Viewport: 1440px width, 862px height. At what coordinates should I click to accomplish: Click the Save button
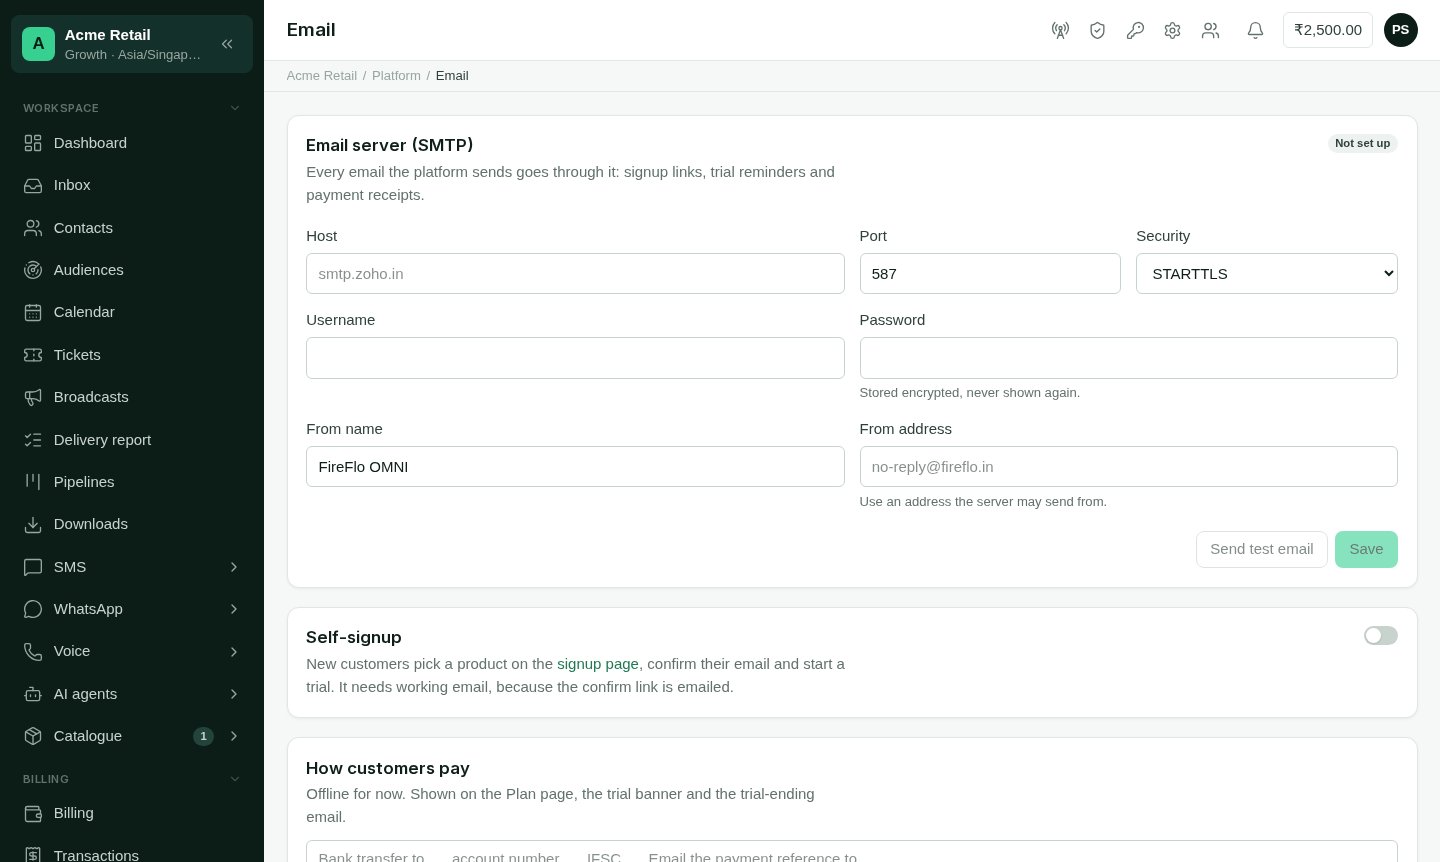point(1366,549)
